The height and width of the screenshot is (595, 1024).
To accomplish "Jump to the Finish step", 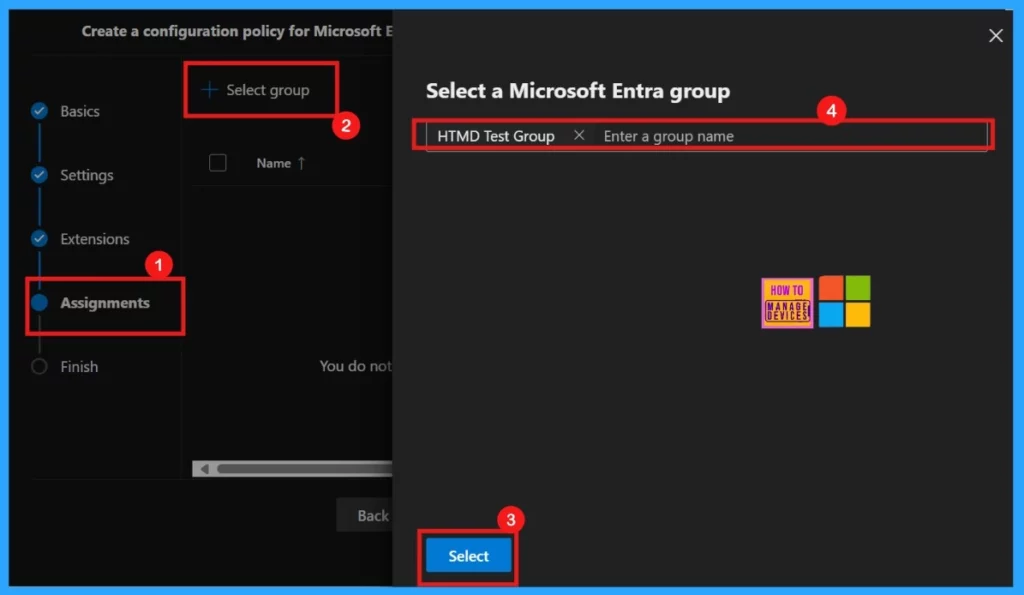I will click(x=79, y=366).
